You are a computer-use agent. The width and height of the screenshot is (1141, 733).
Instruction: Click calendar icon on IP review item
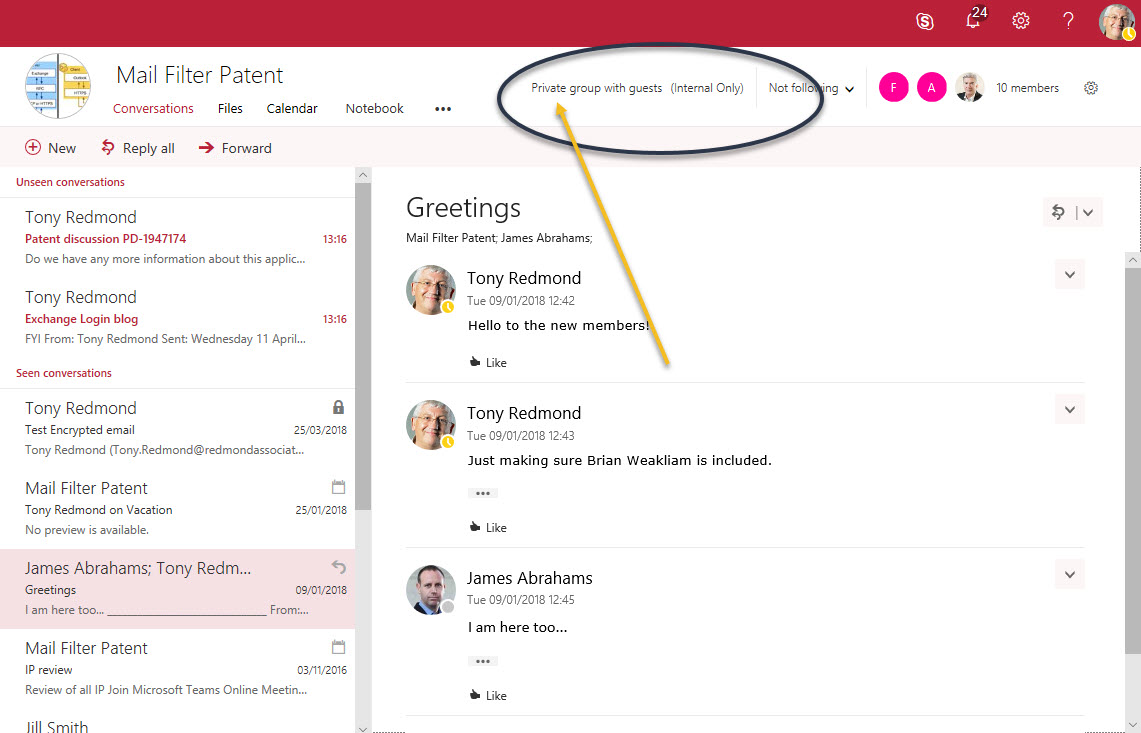[338, 646]
